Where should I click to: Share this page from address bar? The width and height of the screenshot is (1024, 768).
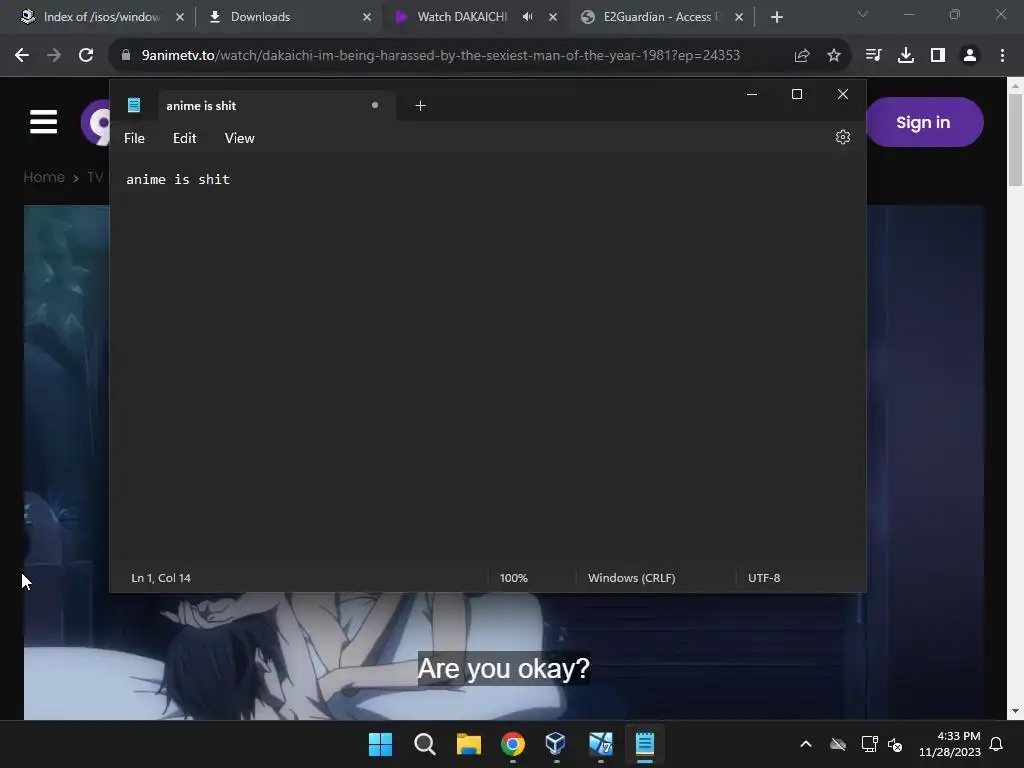click(x=802, y=56)
